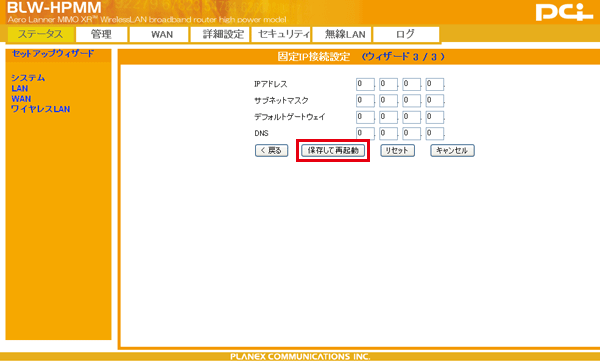
Task: Click the デフォルトゲートウェイ label
Action: (290, 117)
